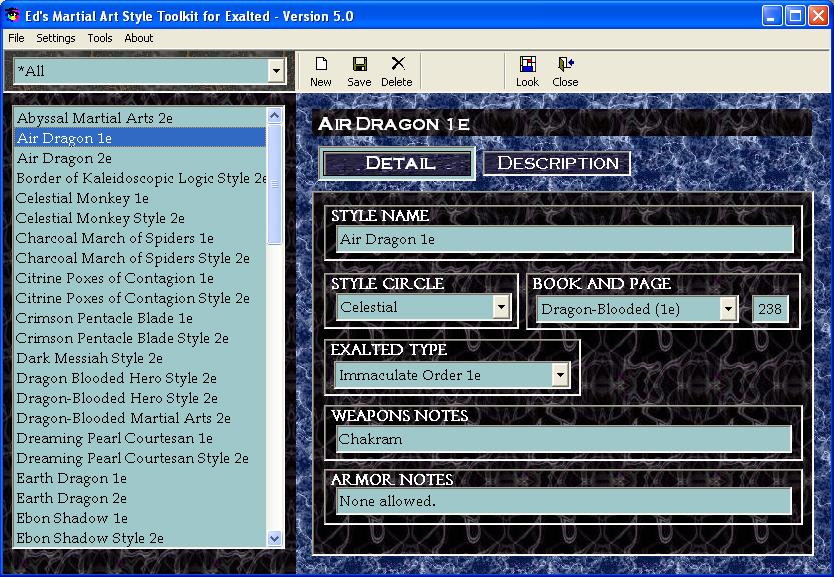The image size is (834, 577).
Task: Maximize the Toolkit window
Action: pos(795,15)
